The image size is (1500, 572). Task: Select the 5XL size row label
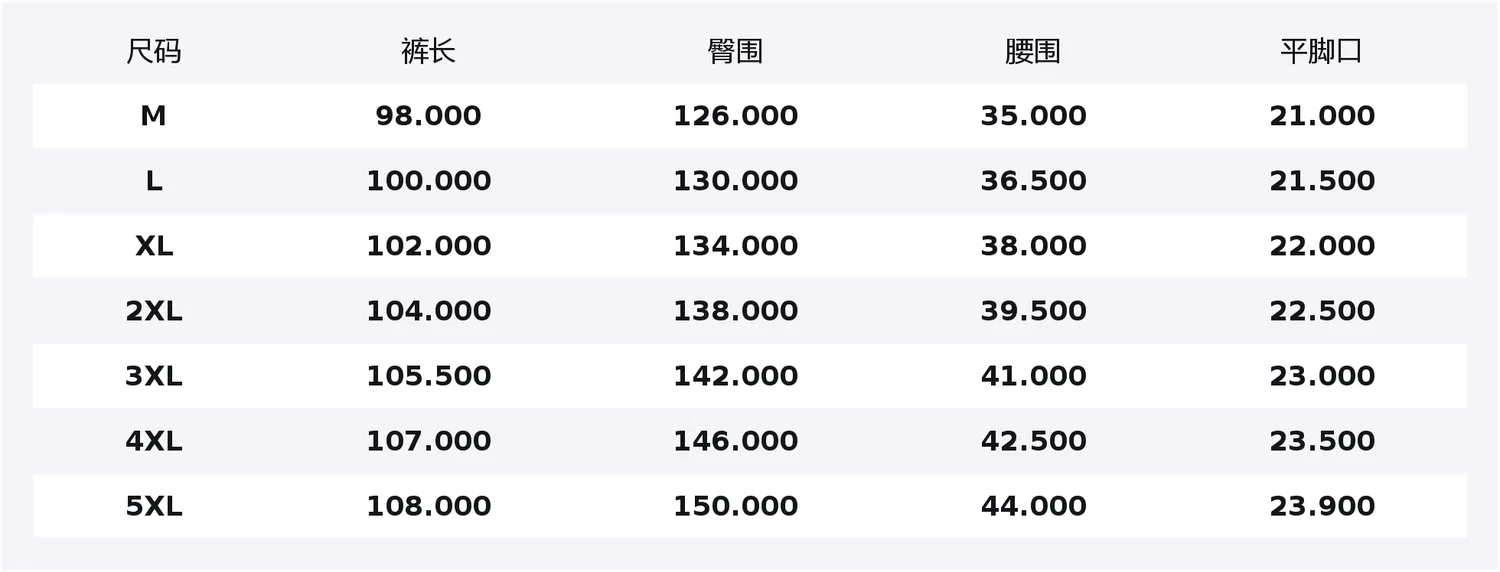[154, 506]
